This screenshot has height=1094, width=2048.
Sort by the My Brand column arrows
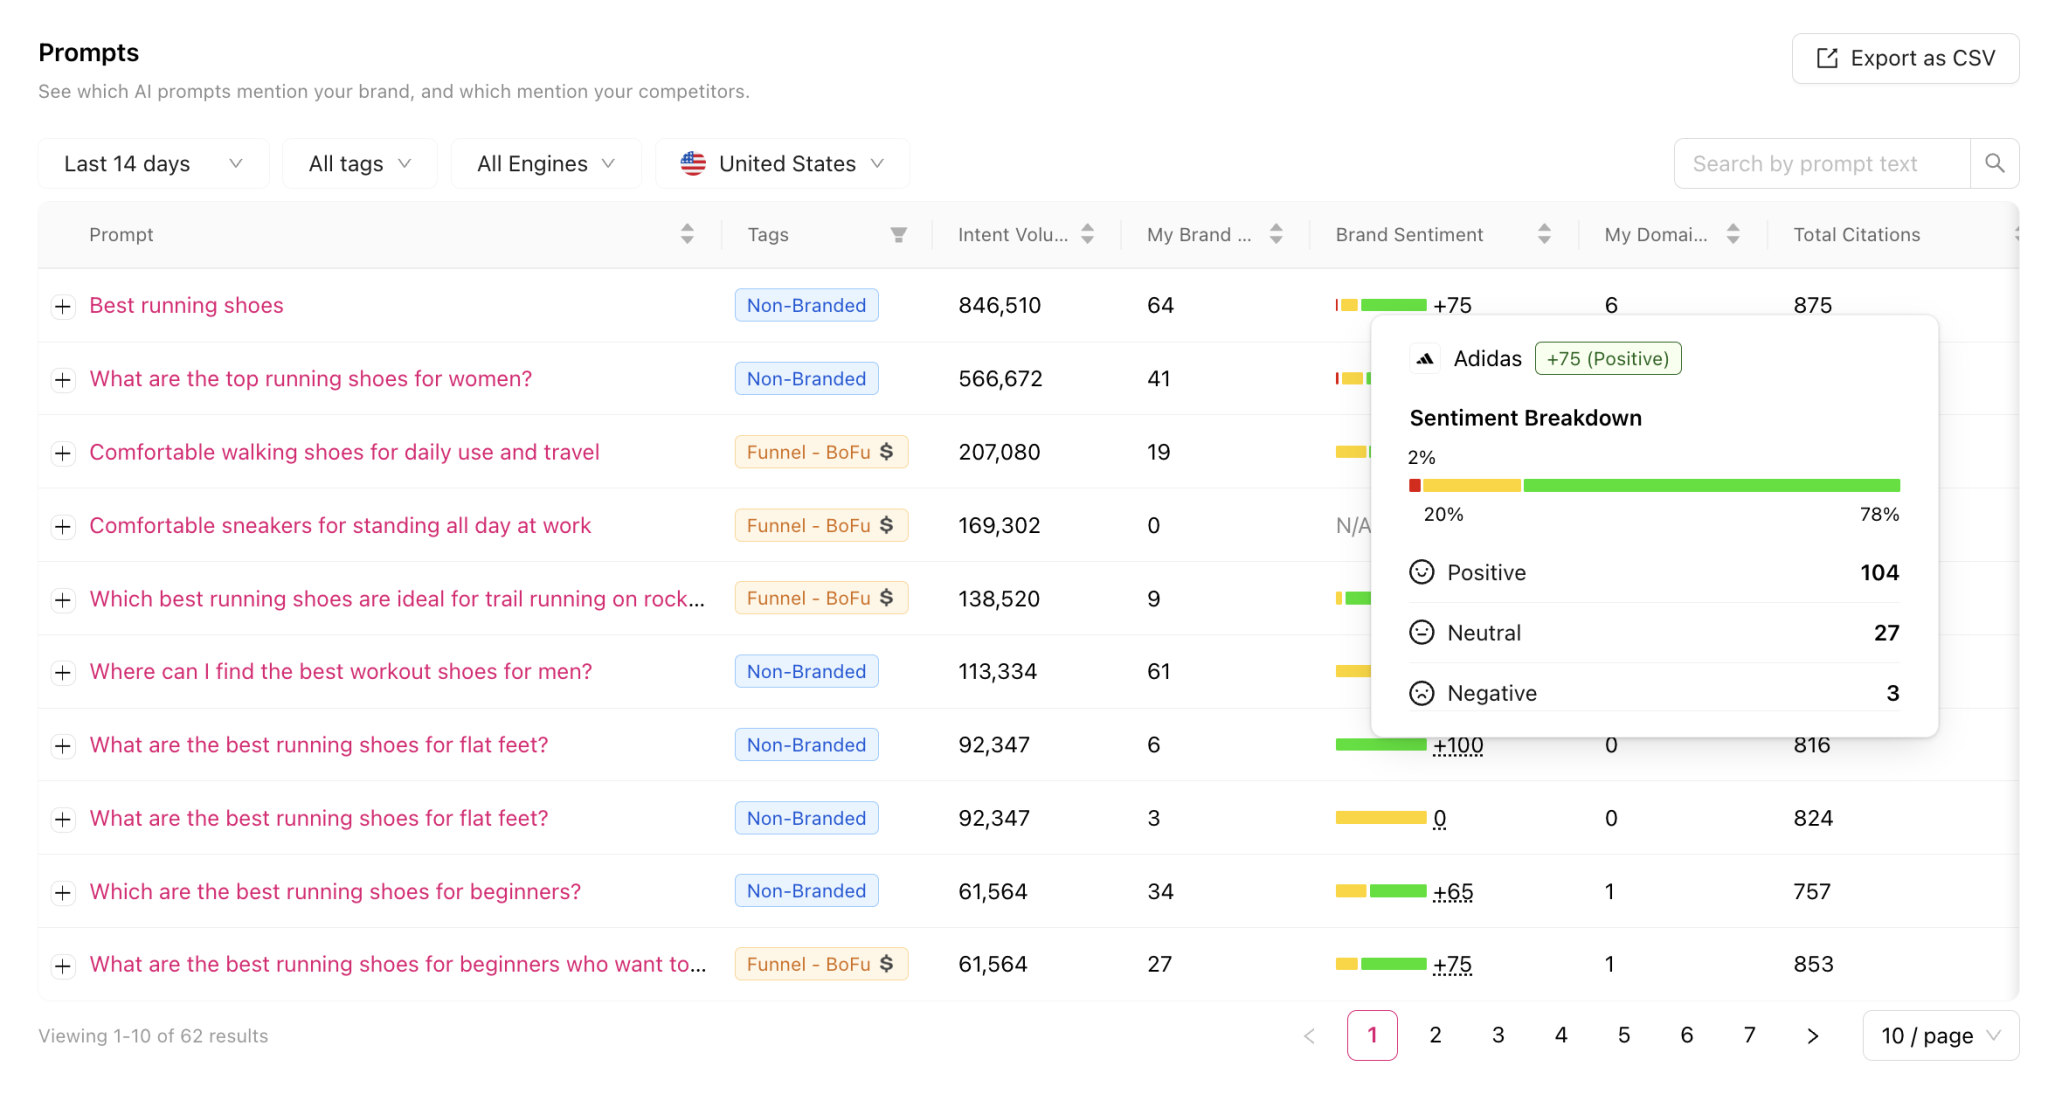point(1276,234)
